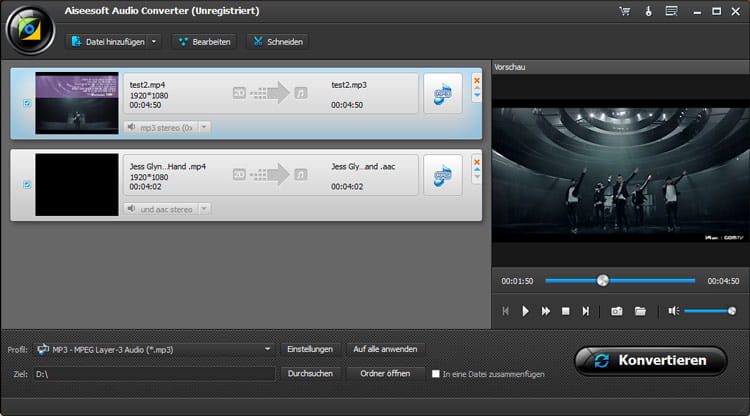The height and width of the screenshot is (416, 750).
Task: Open the menu list icon in title bar
Action: [x=672, y=11]
